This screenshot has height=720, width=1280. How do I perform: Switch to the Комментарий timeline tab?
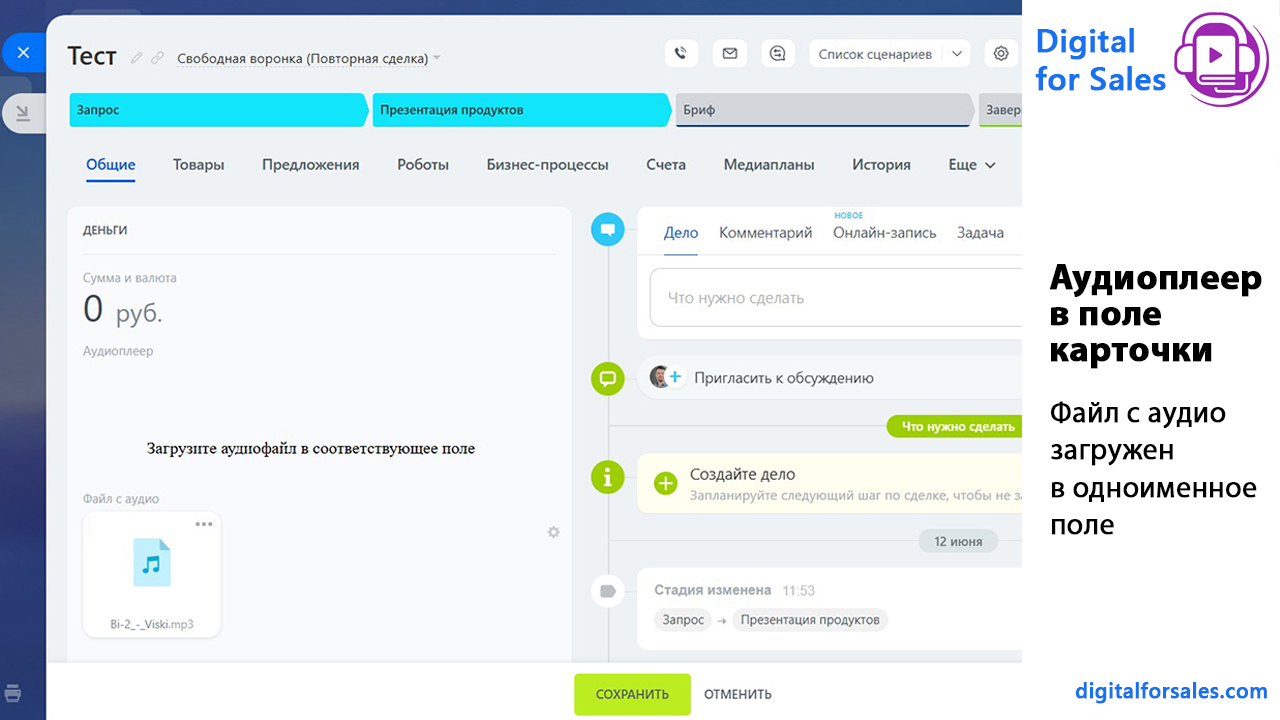pos(766,233)
